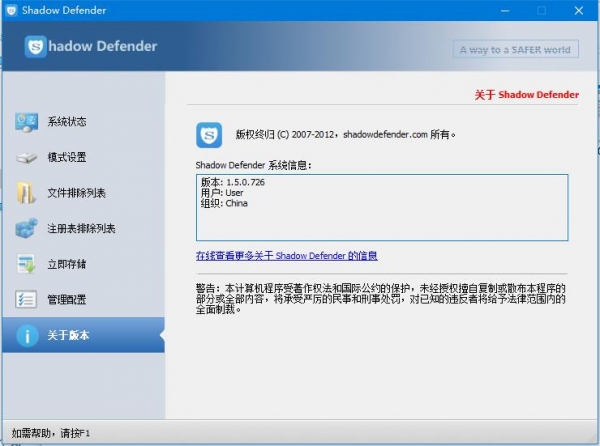Screen dimensions: 600x446
Task: Click the Shadow Defender 系统信息 label
Action: tap(253, 165)
